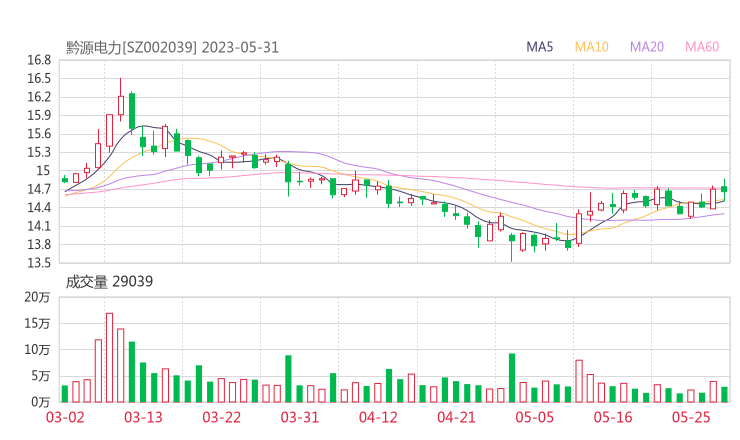
Task: Click the 03-31 date label
Action: [x=300, y=417]
